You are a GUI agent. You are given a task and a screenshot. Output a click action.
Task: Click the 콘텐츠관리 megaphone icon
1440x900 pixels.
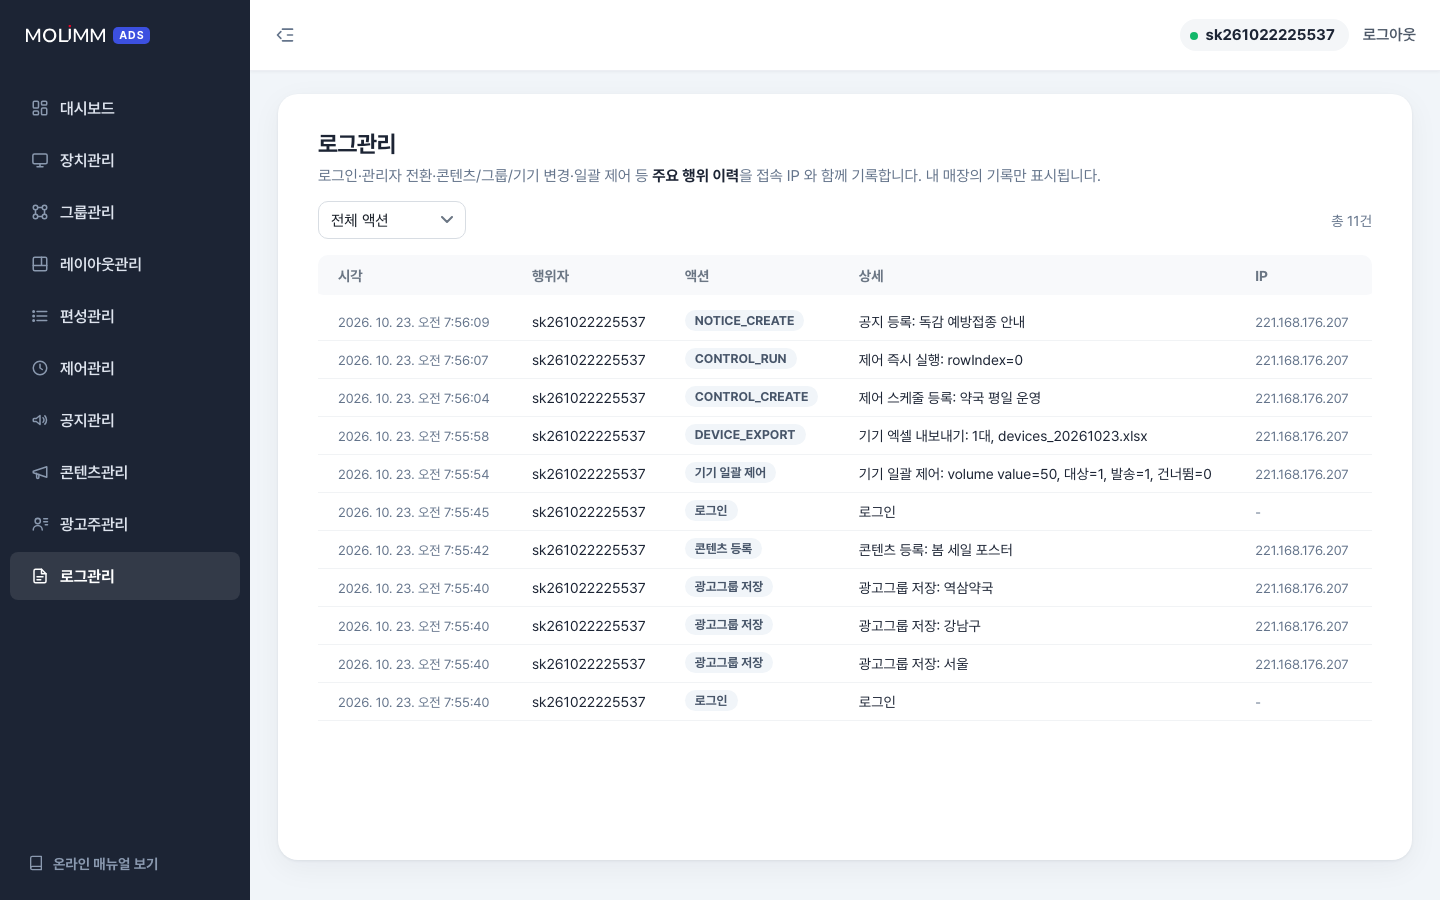pos(40,472)
